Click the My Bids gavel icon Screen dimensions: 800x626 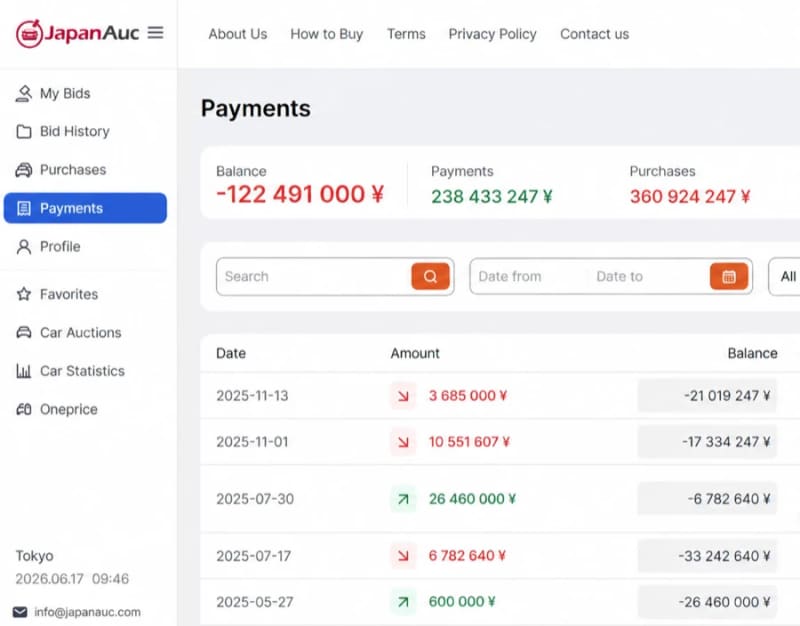[x=23, y=93]
